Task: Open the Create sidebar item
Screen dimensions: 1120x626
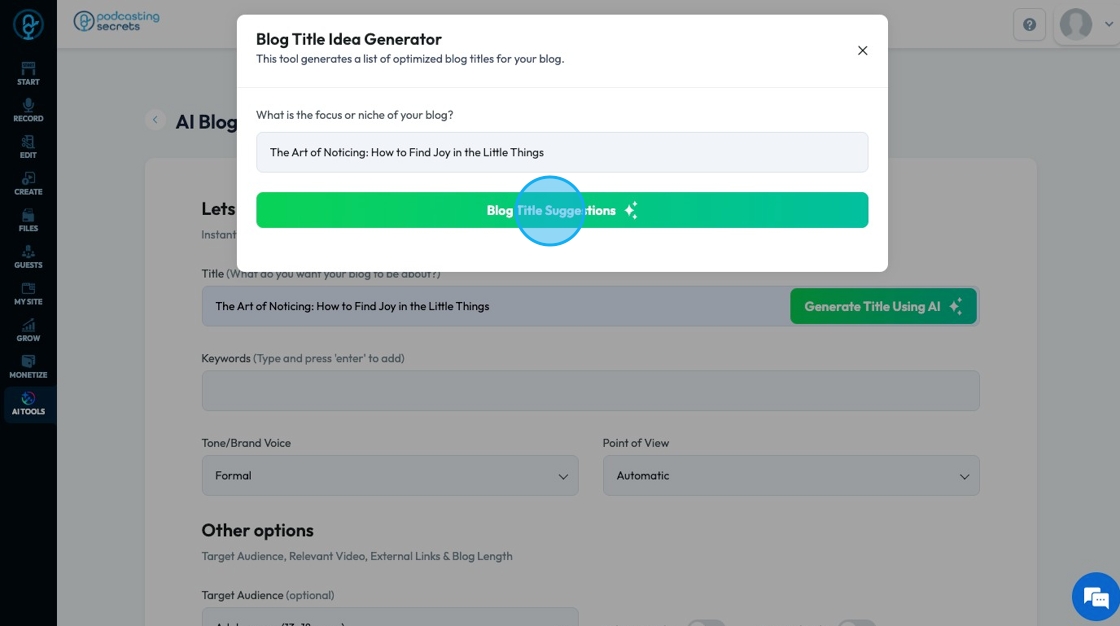Action: click(x=28, y=183)
